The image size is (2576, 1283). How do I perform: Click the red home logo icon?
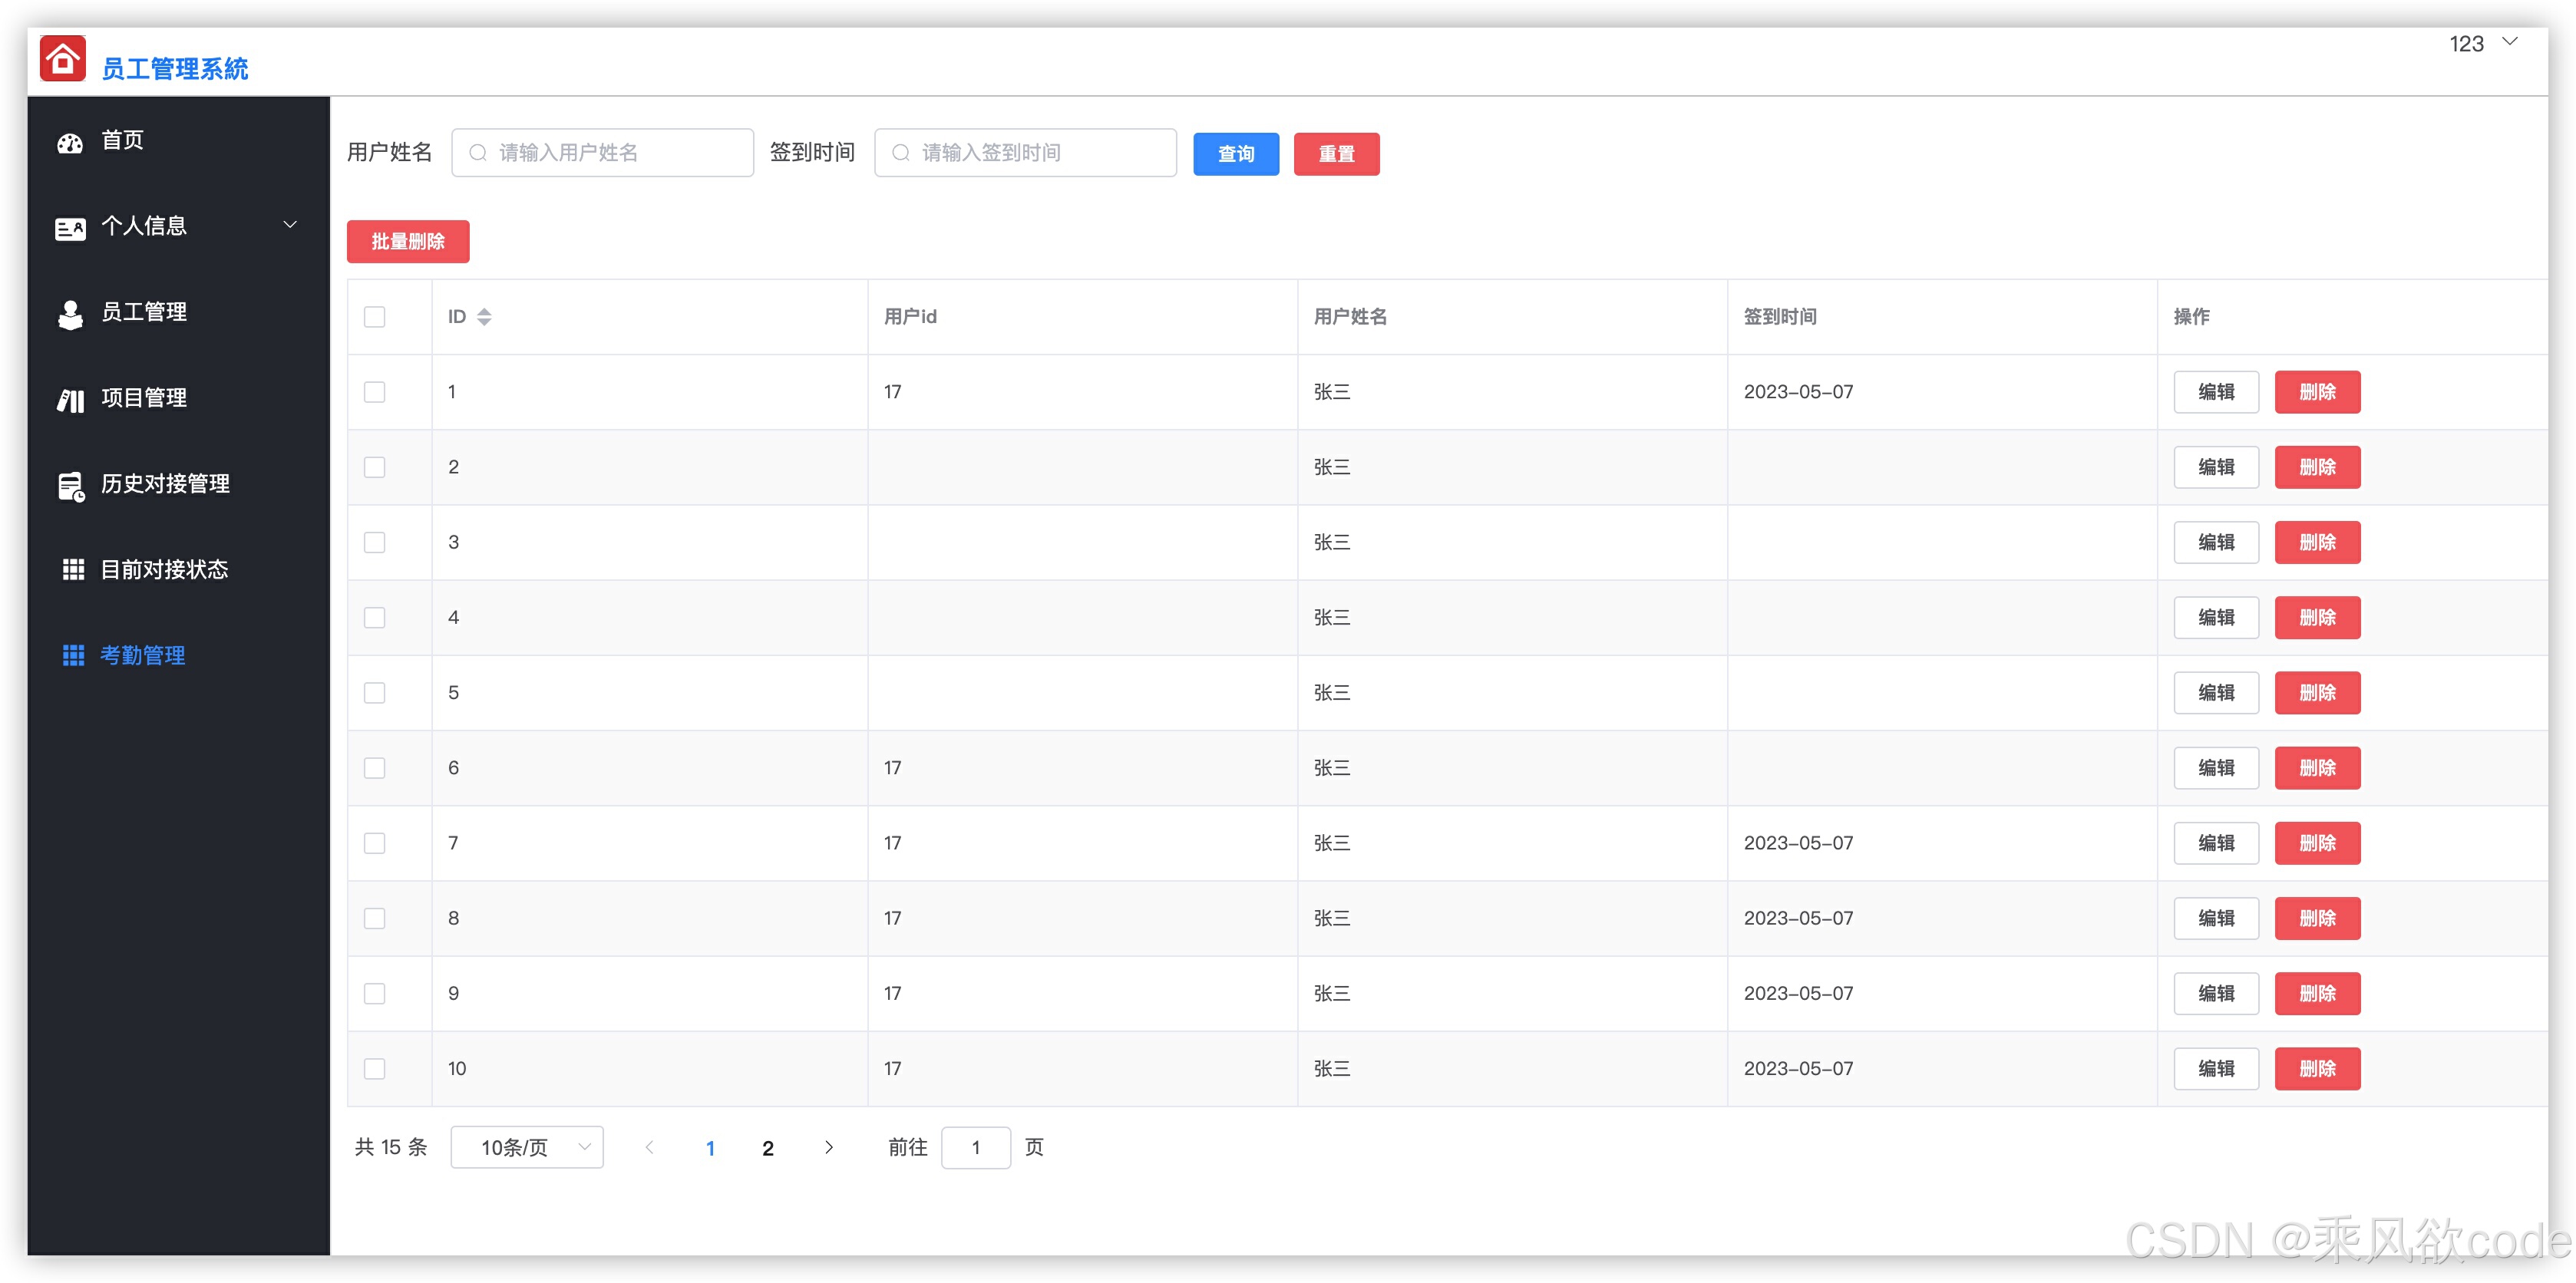coord(62,59)
